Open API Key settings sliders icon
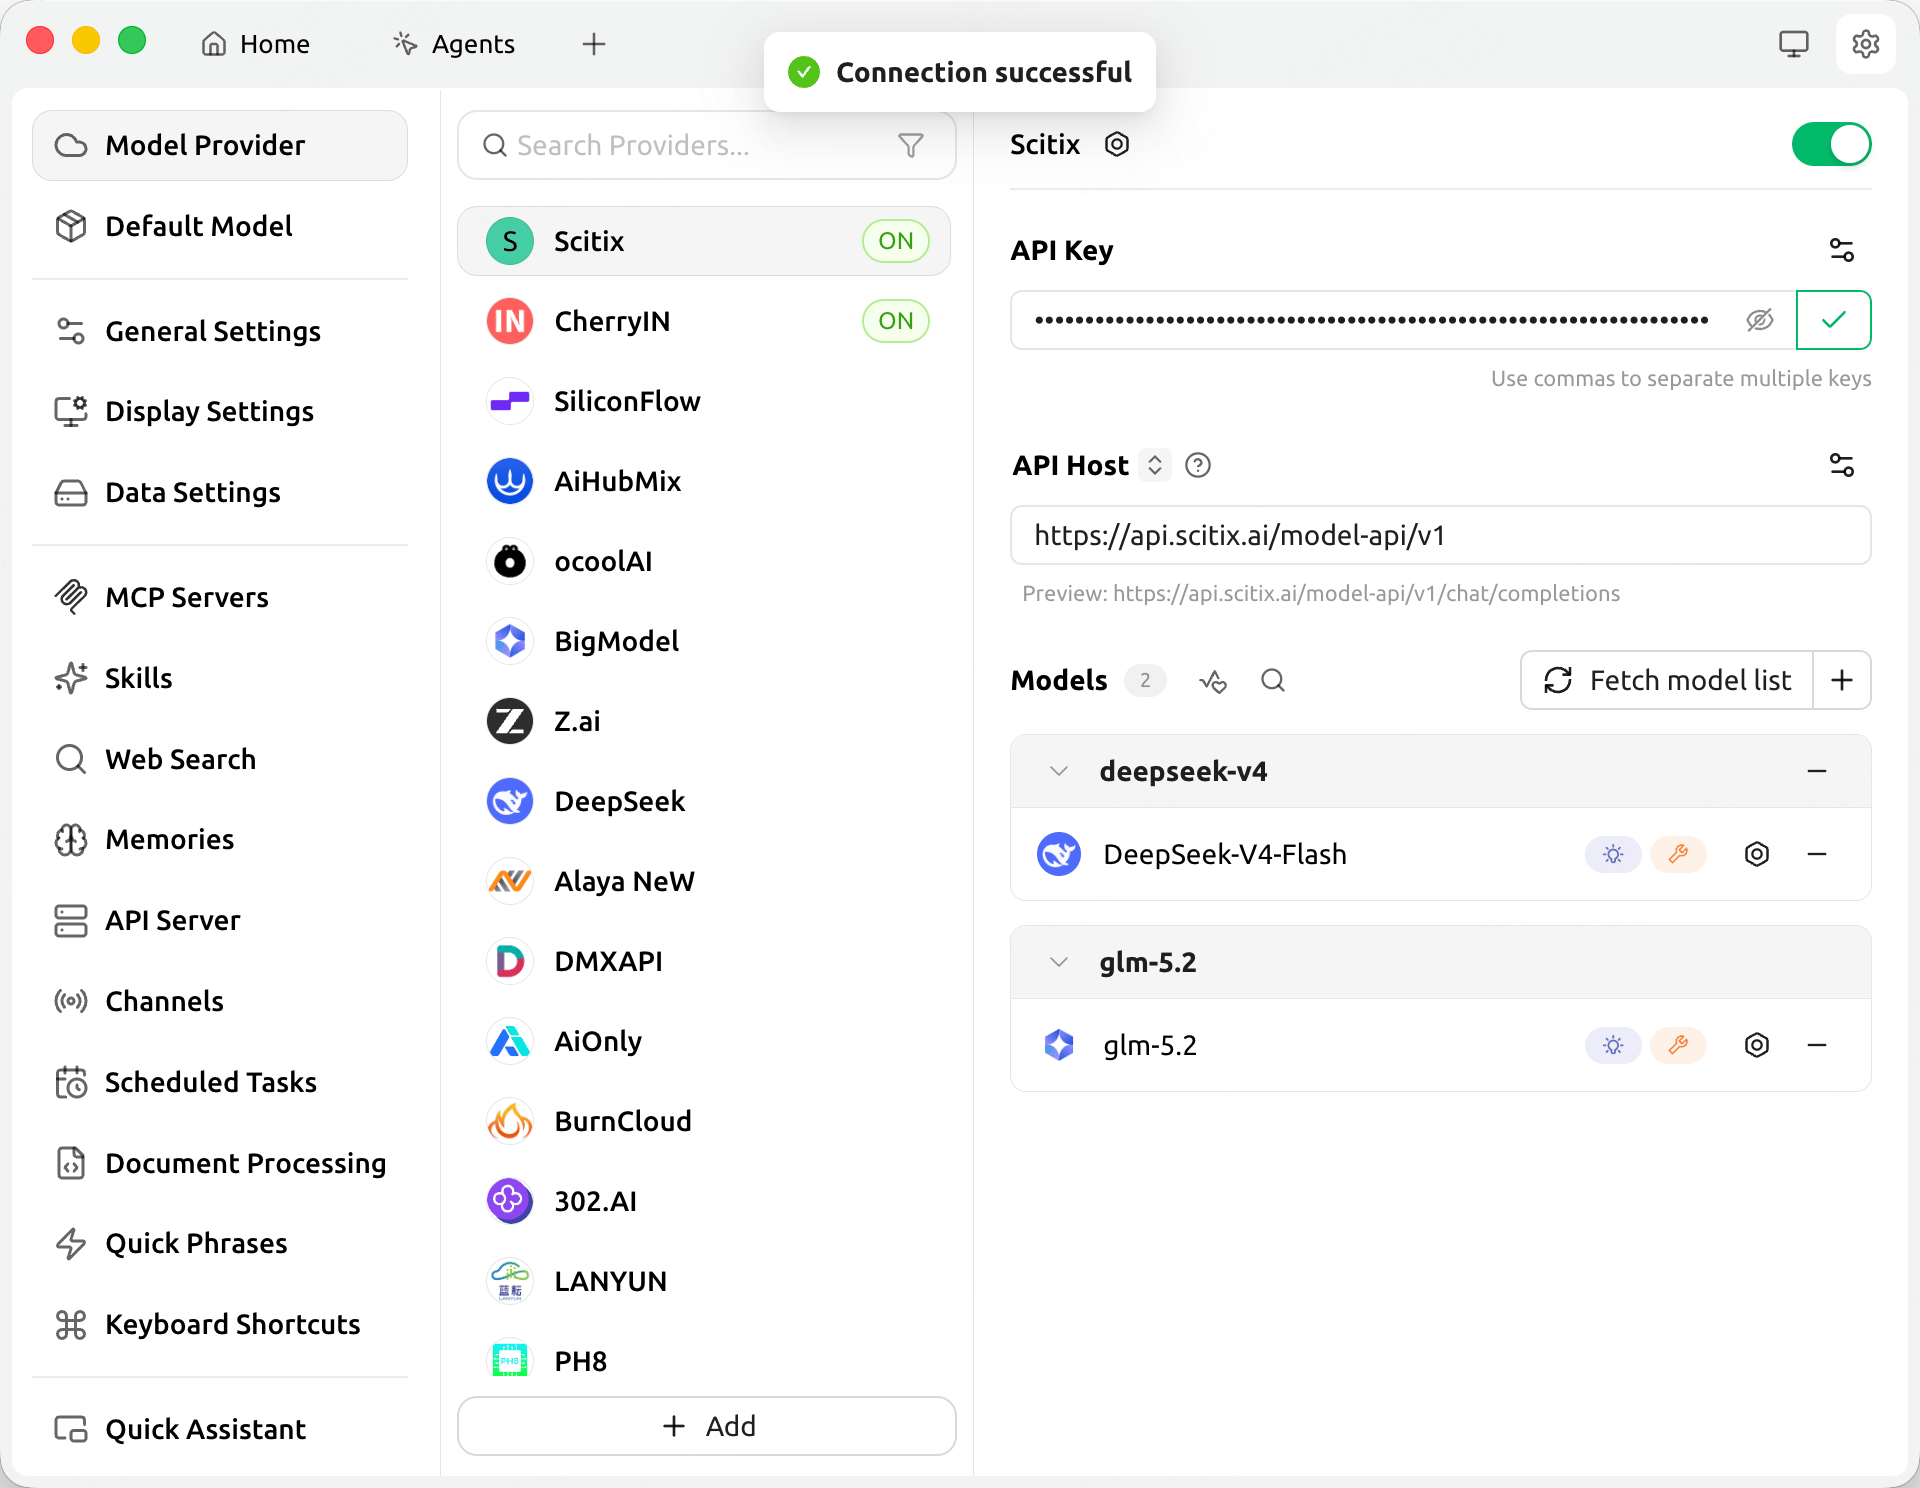Image resolution: width=1920 pixels, height=1488 pixels. [1841, 250]
